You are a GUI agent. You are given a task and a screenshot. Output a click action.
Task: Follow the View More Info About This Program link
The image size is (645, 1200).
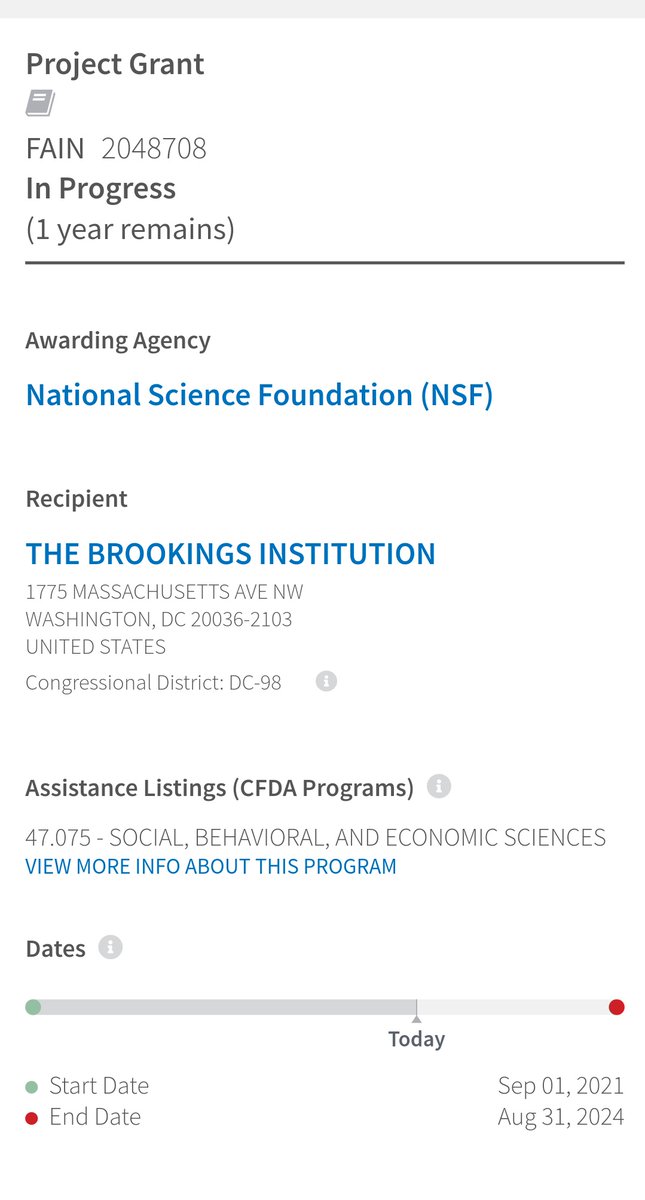pos(211,867)
